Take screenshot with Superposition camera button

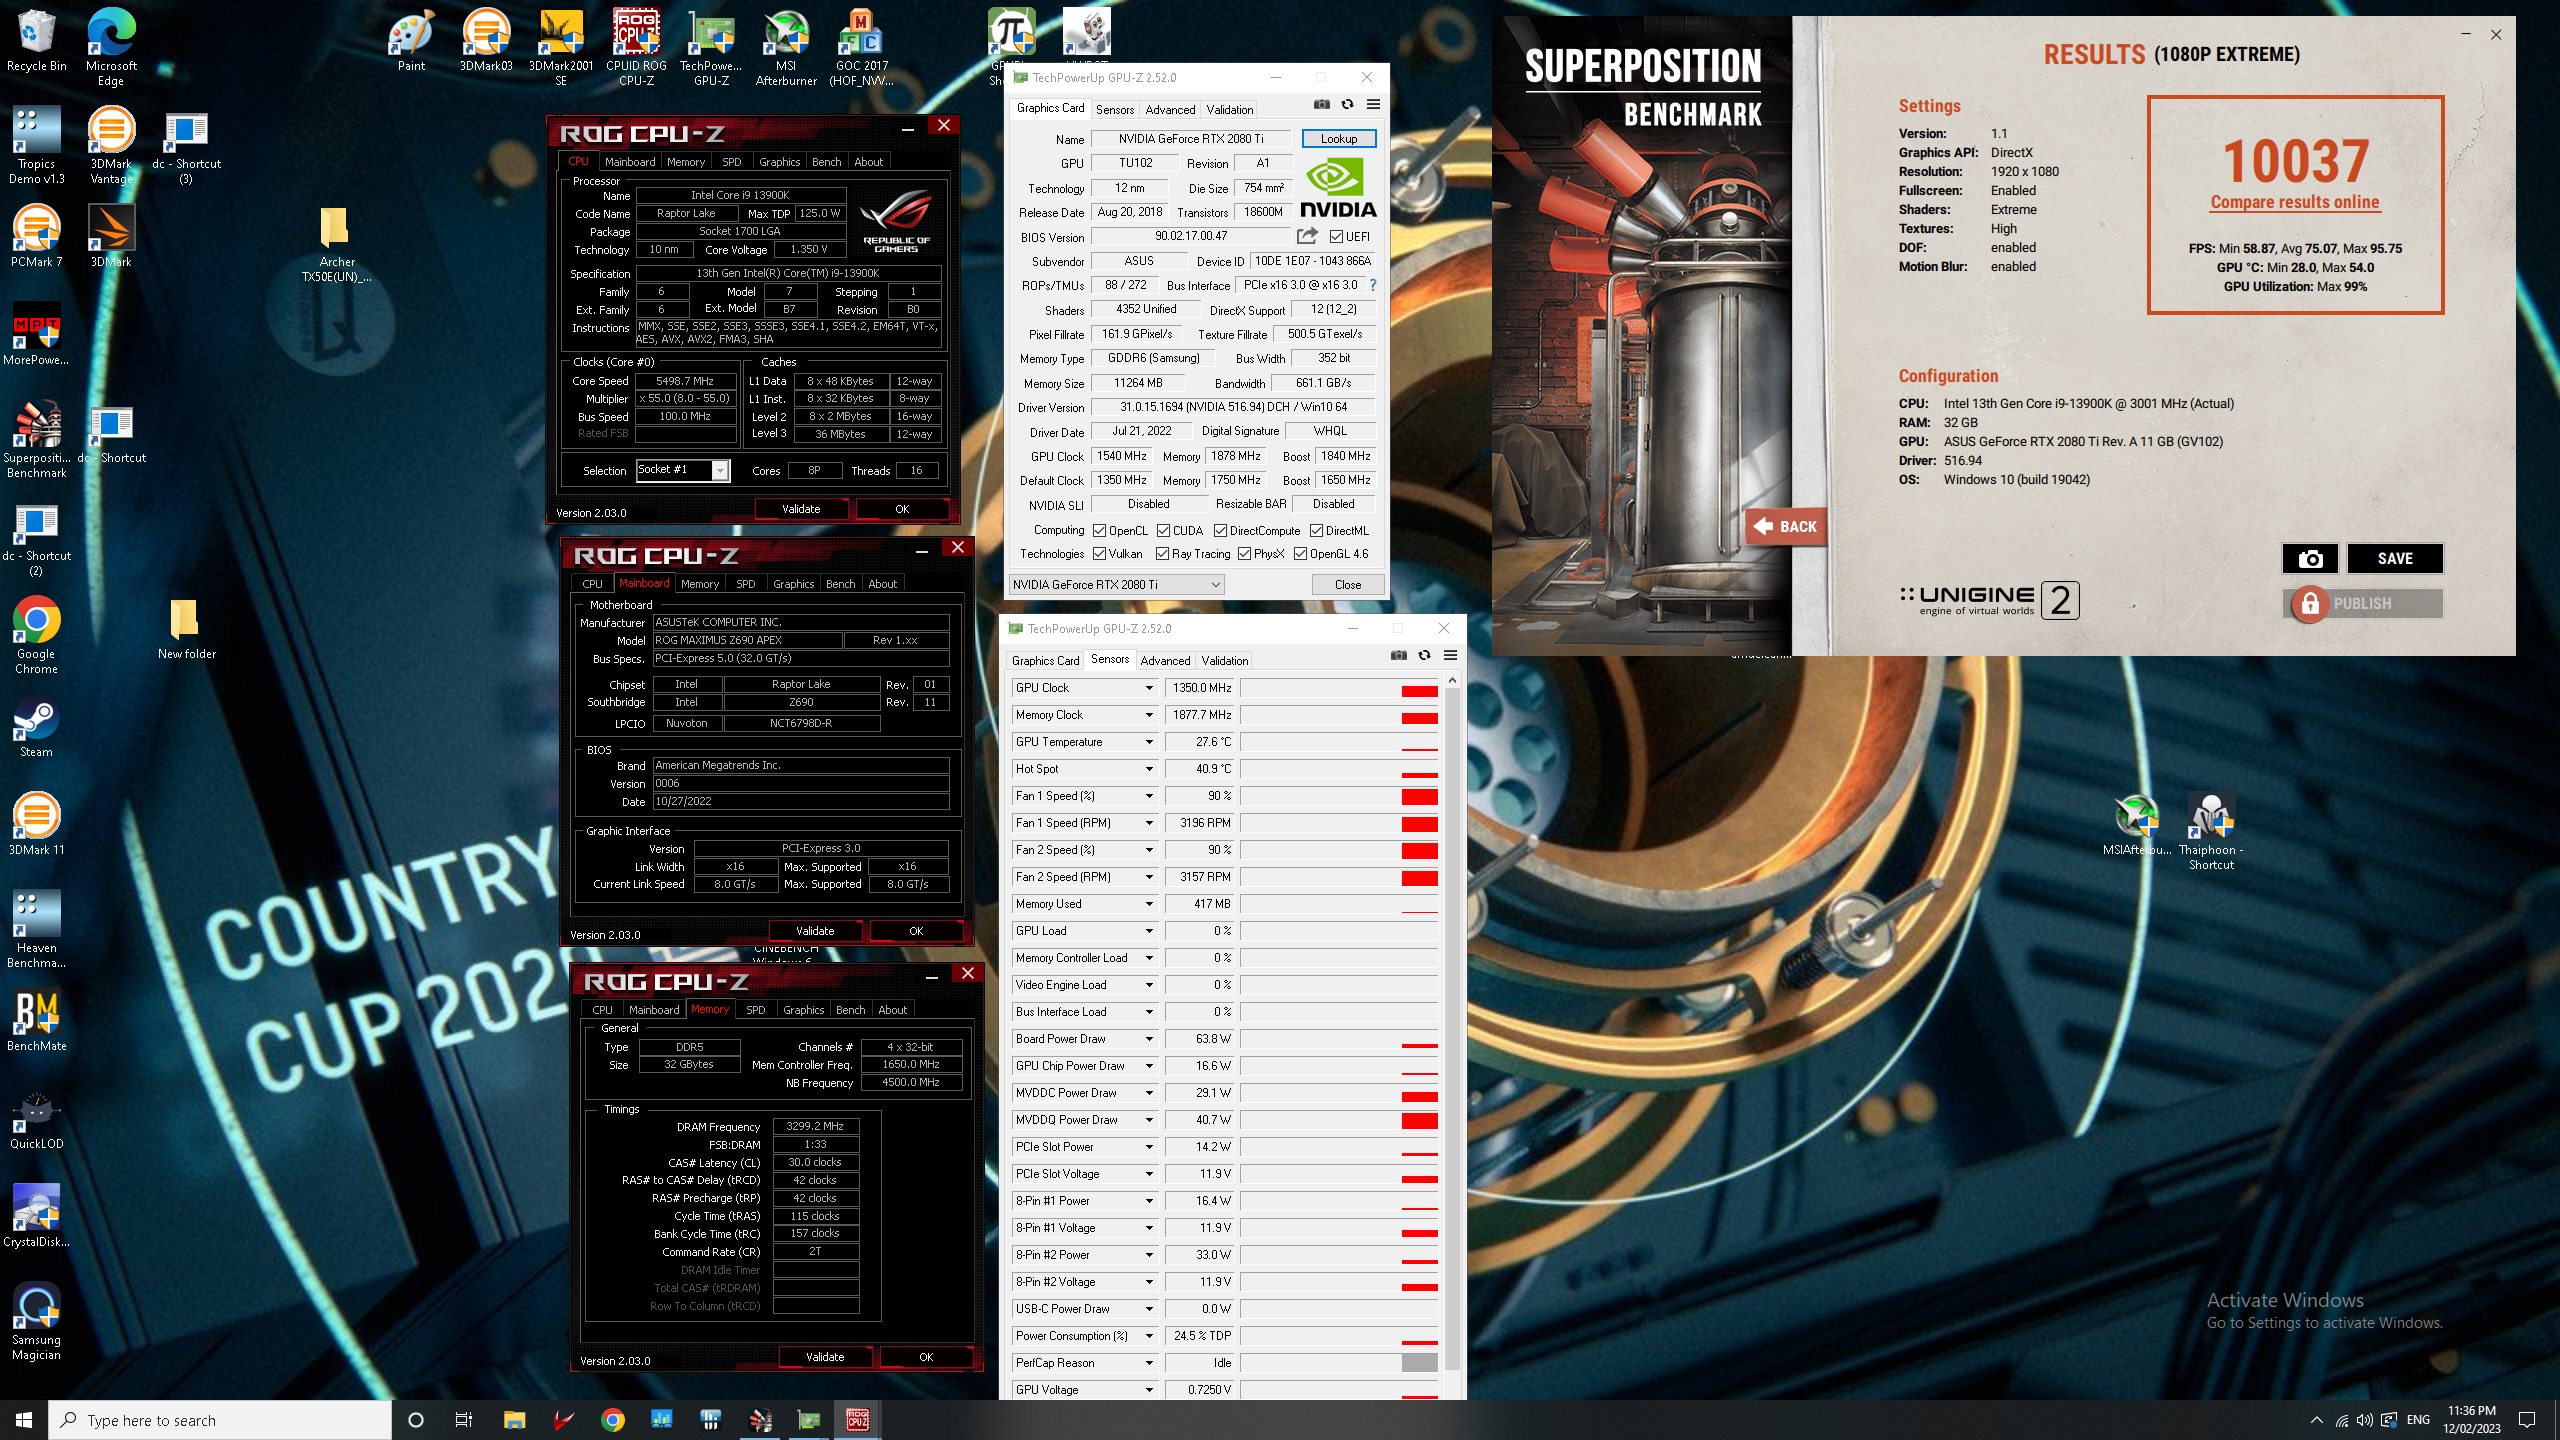(2310, 559)
